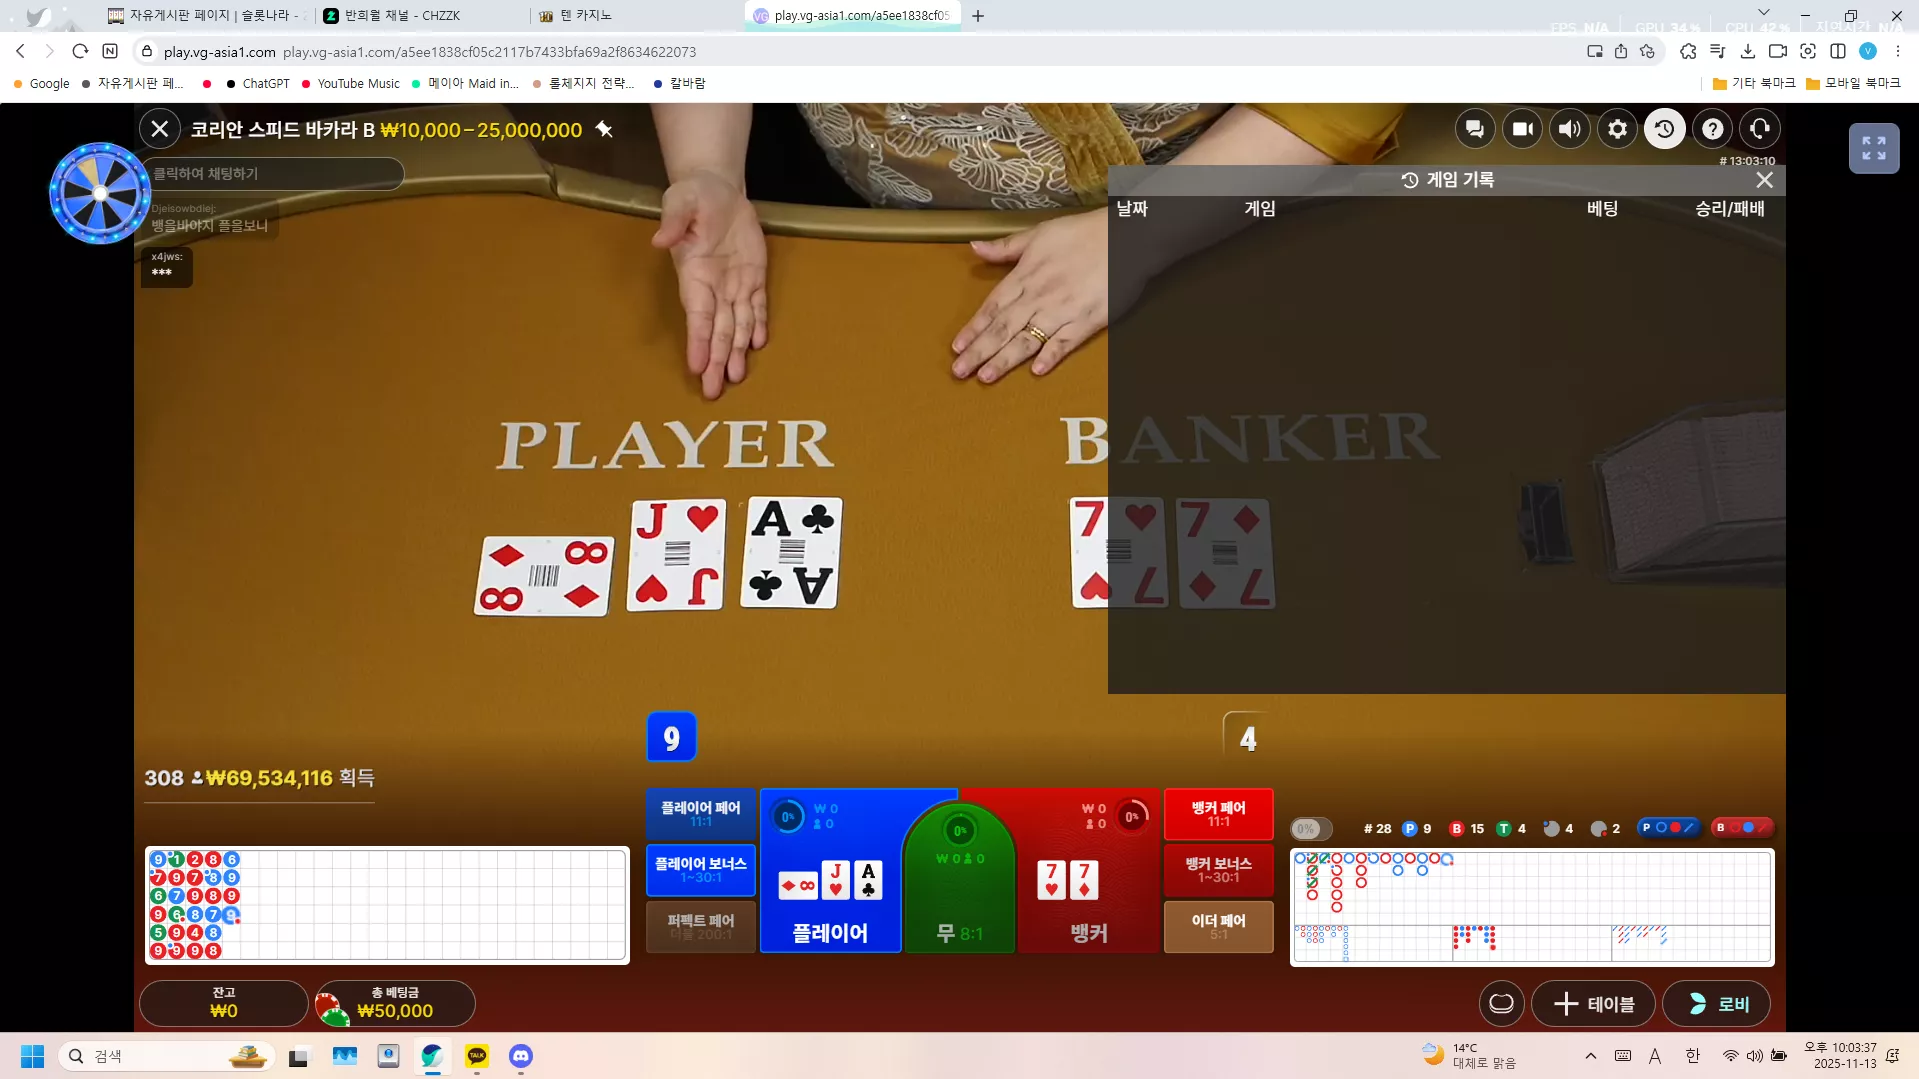This screenshot has width=1919, height=1079.
Task: Bet on 이더 페어 5:1
Action: pyautogui.click(x=1218, y=926)
